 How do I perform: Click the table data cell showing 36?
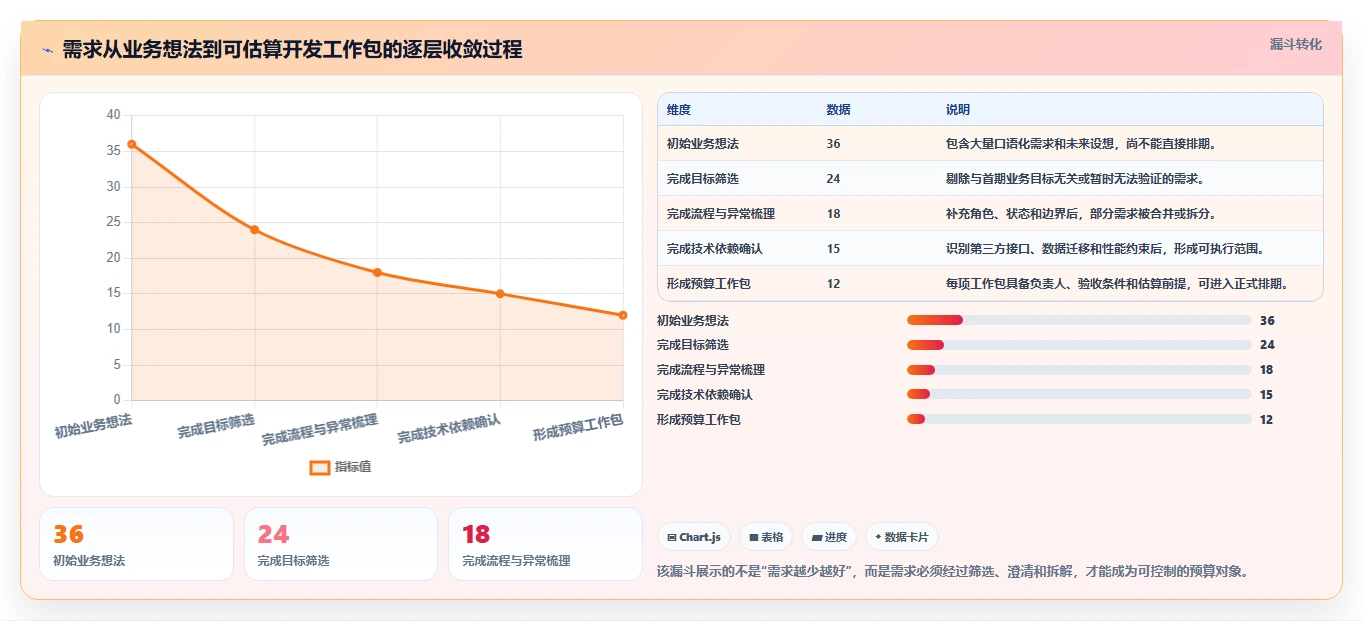834,144
